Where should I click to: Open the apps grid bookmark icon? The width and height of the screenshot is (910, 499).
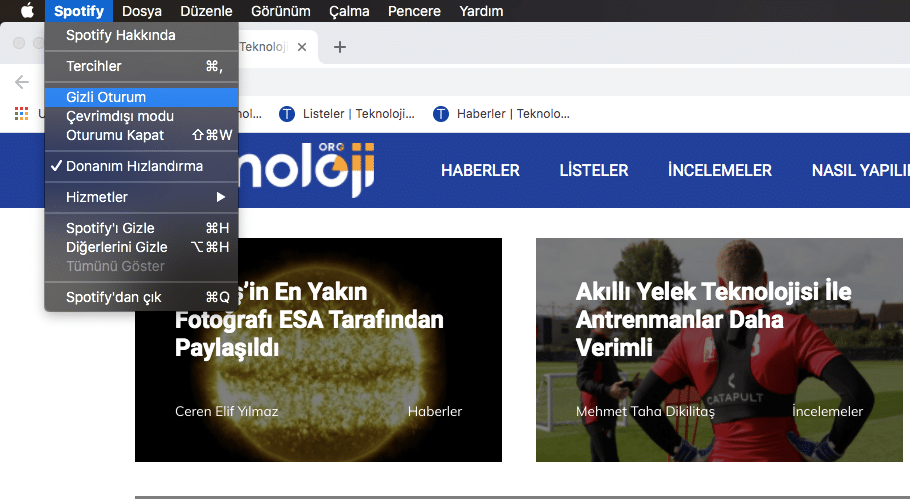[x=21, y=114]
